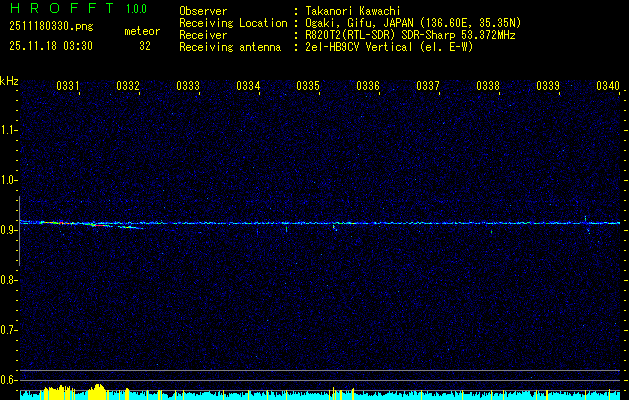Click the 0.6 kHz axis label
The image size is (629, 400).
tap(9, 380)
